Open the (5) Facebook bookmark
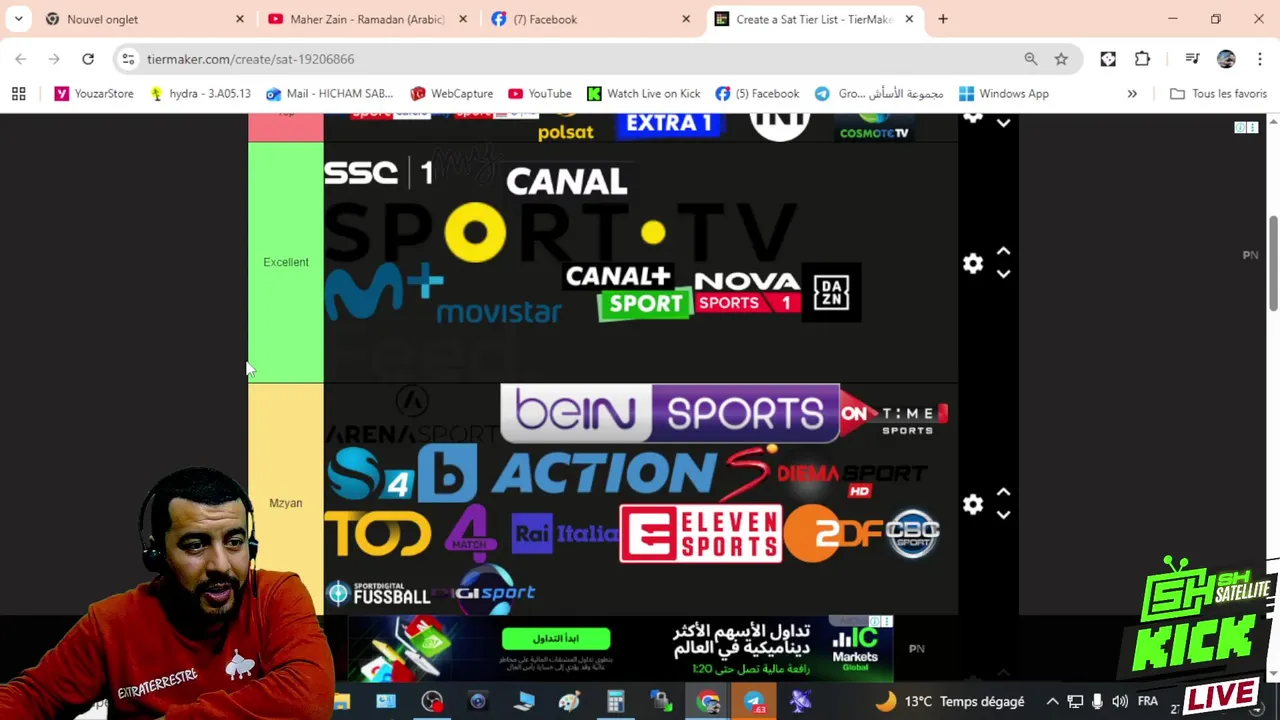The height and width of the screenshot is (720, 1280). [758, 94]
